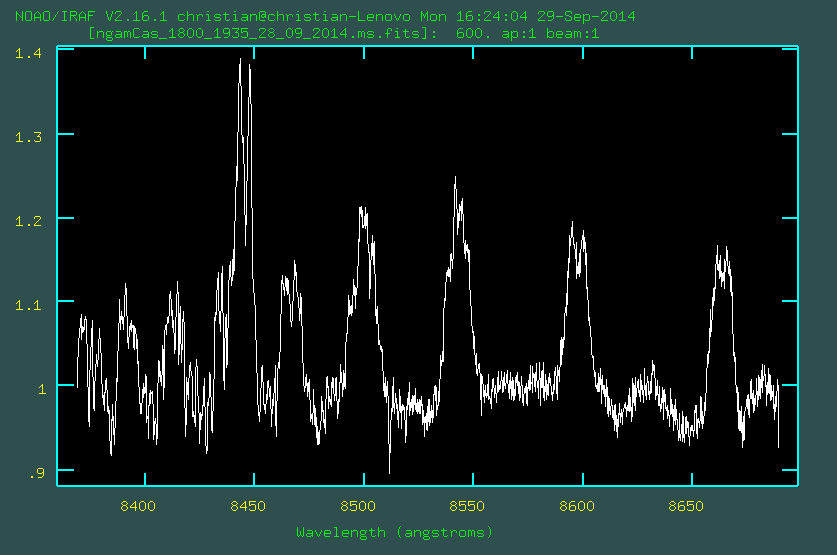Click the 1.3 y-axis tick label
Viewport: 837px width, 555px height.
(28, 135)
